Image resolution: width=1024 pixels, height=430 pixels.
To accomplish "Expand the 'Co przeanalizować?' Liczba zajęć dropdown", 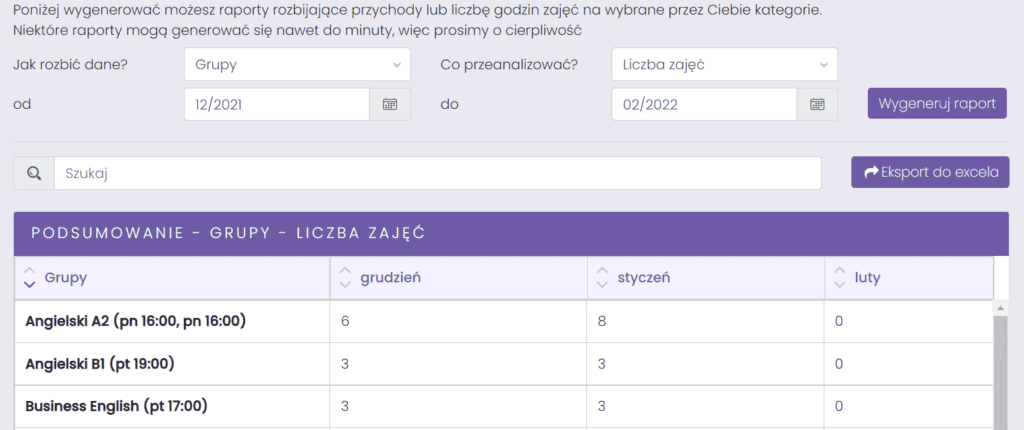I will pos(724,64).
